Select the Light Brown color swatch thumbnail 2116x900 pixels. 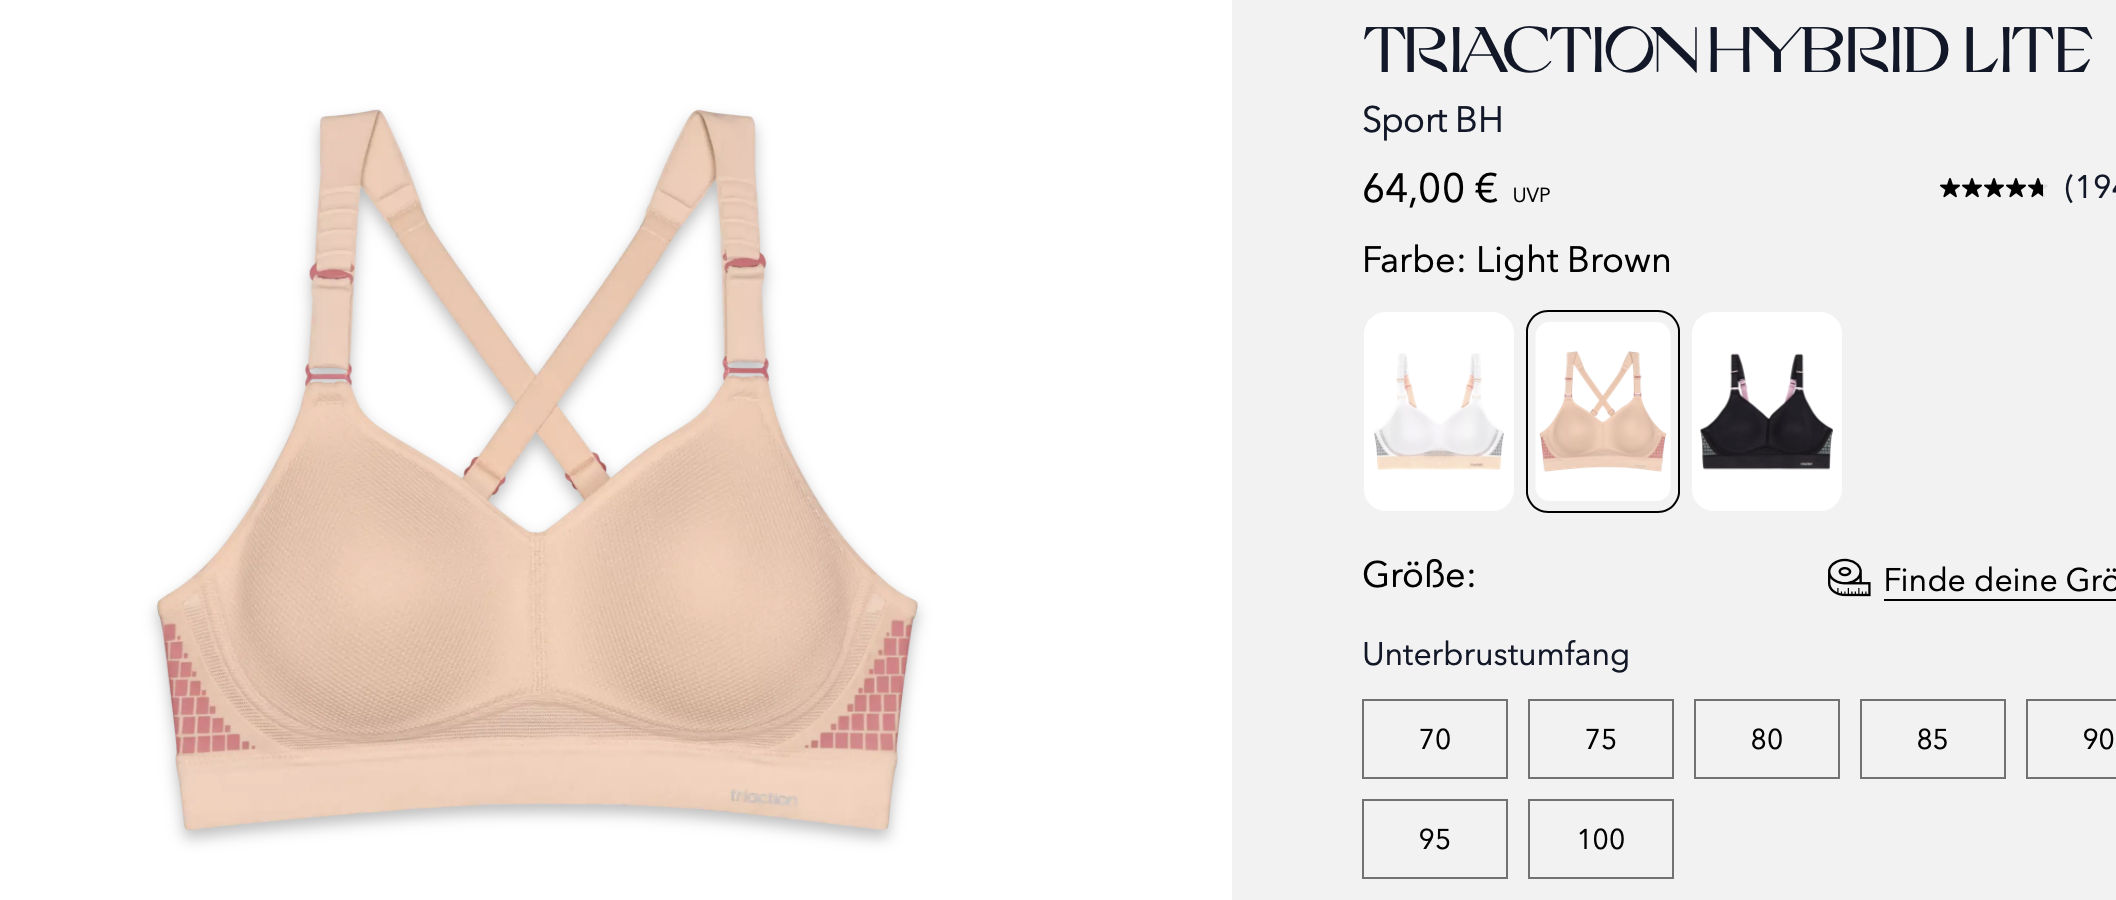click(1603, 411)
